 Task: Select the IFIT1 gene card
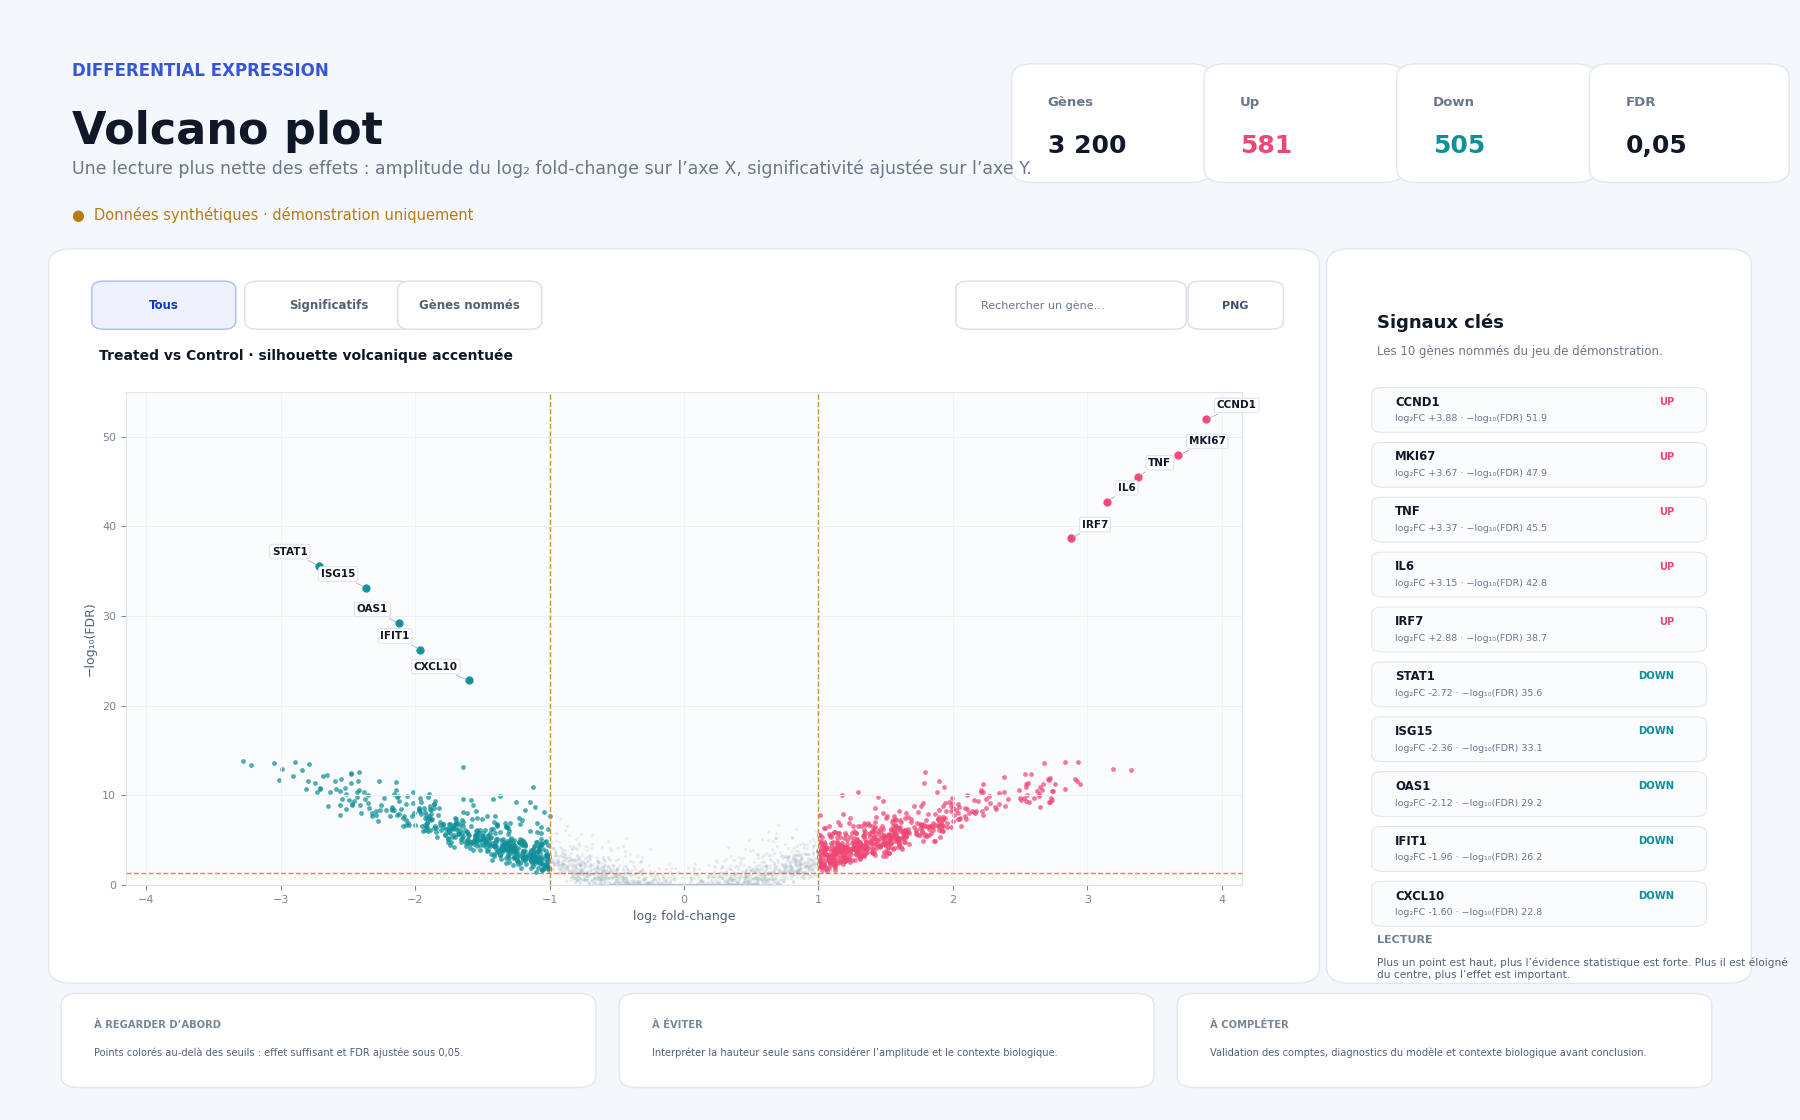coord(1538,849)
